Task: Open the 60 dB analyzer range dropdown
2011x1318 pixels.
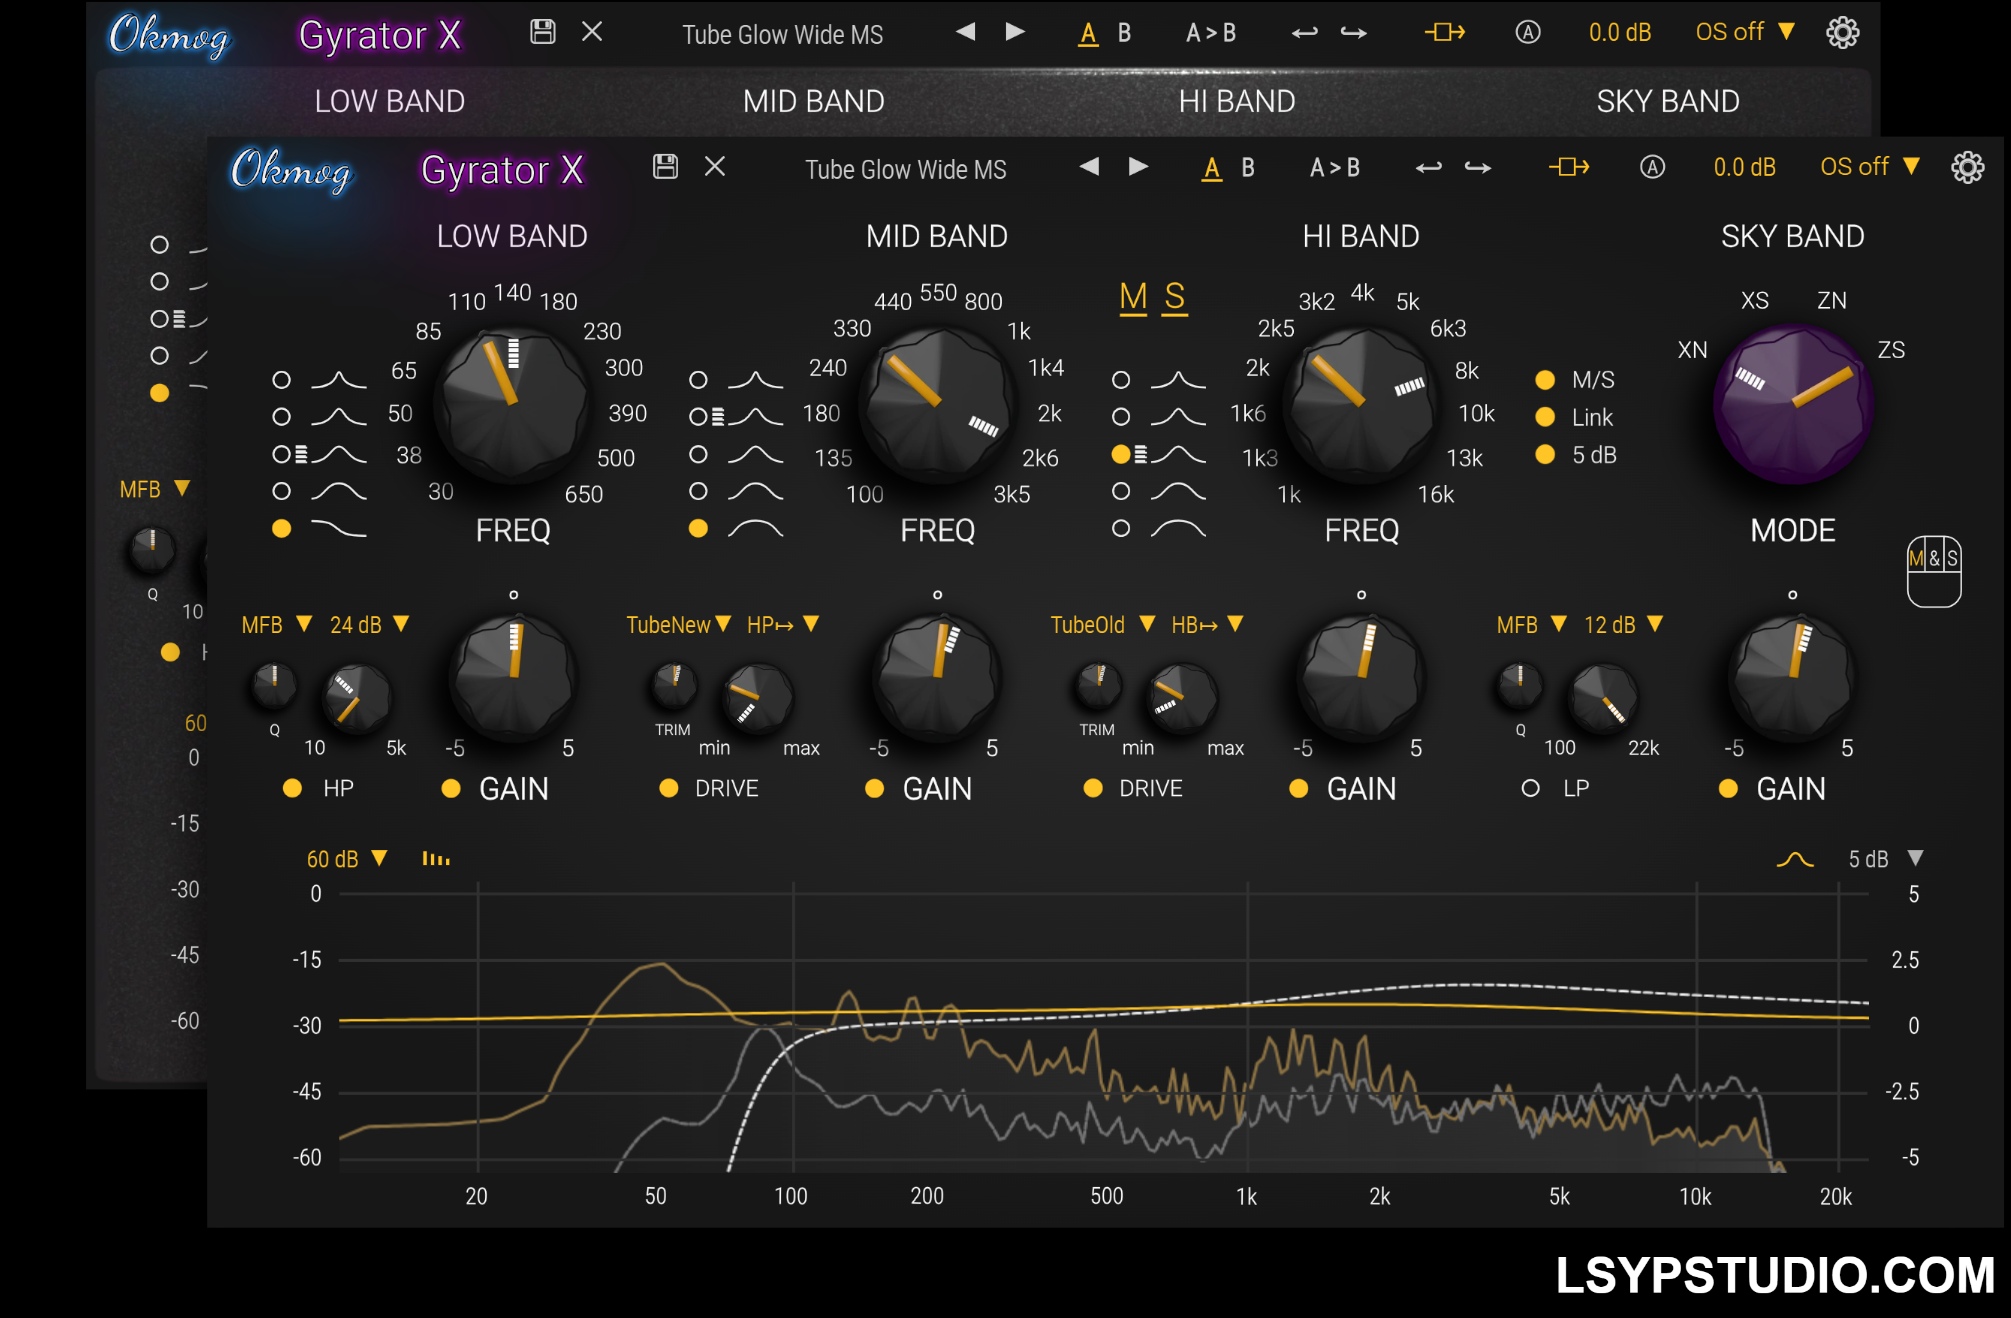Action: [x=347, y=859]
